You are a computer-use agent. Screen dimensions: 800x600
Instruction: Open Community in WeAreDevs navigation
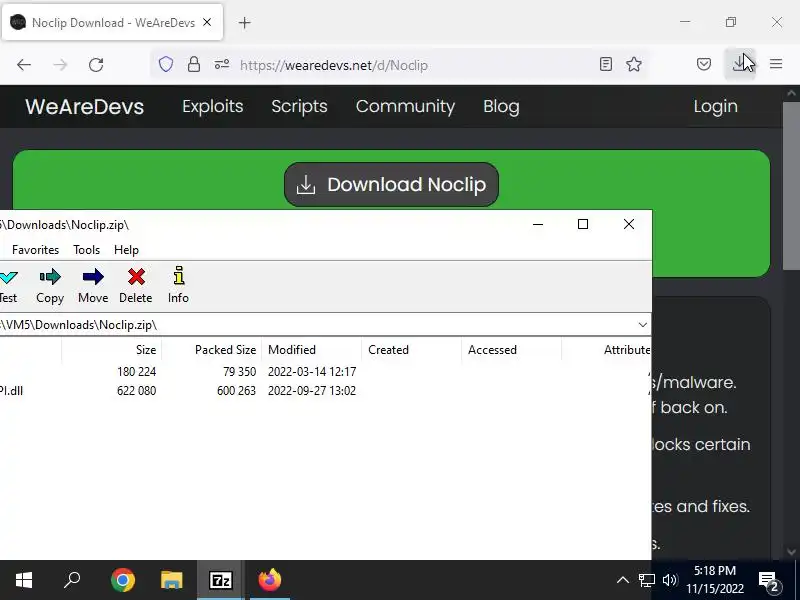(x=405, y=106)
